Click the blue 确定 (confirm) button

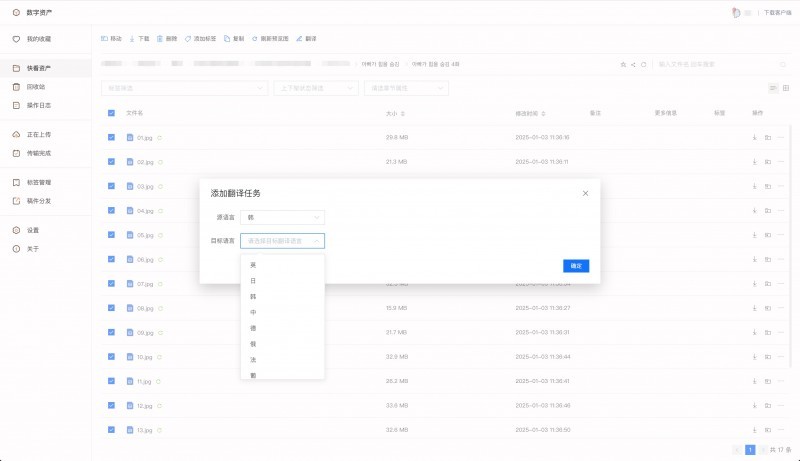coord(576,266)
